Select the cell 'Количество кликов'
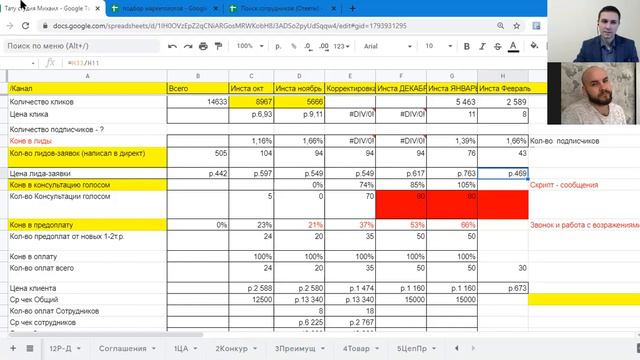 [x=87, y=102]
